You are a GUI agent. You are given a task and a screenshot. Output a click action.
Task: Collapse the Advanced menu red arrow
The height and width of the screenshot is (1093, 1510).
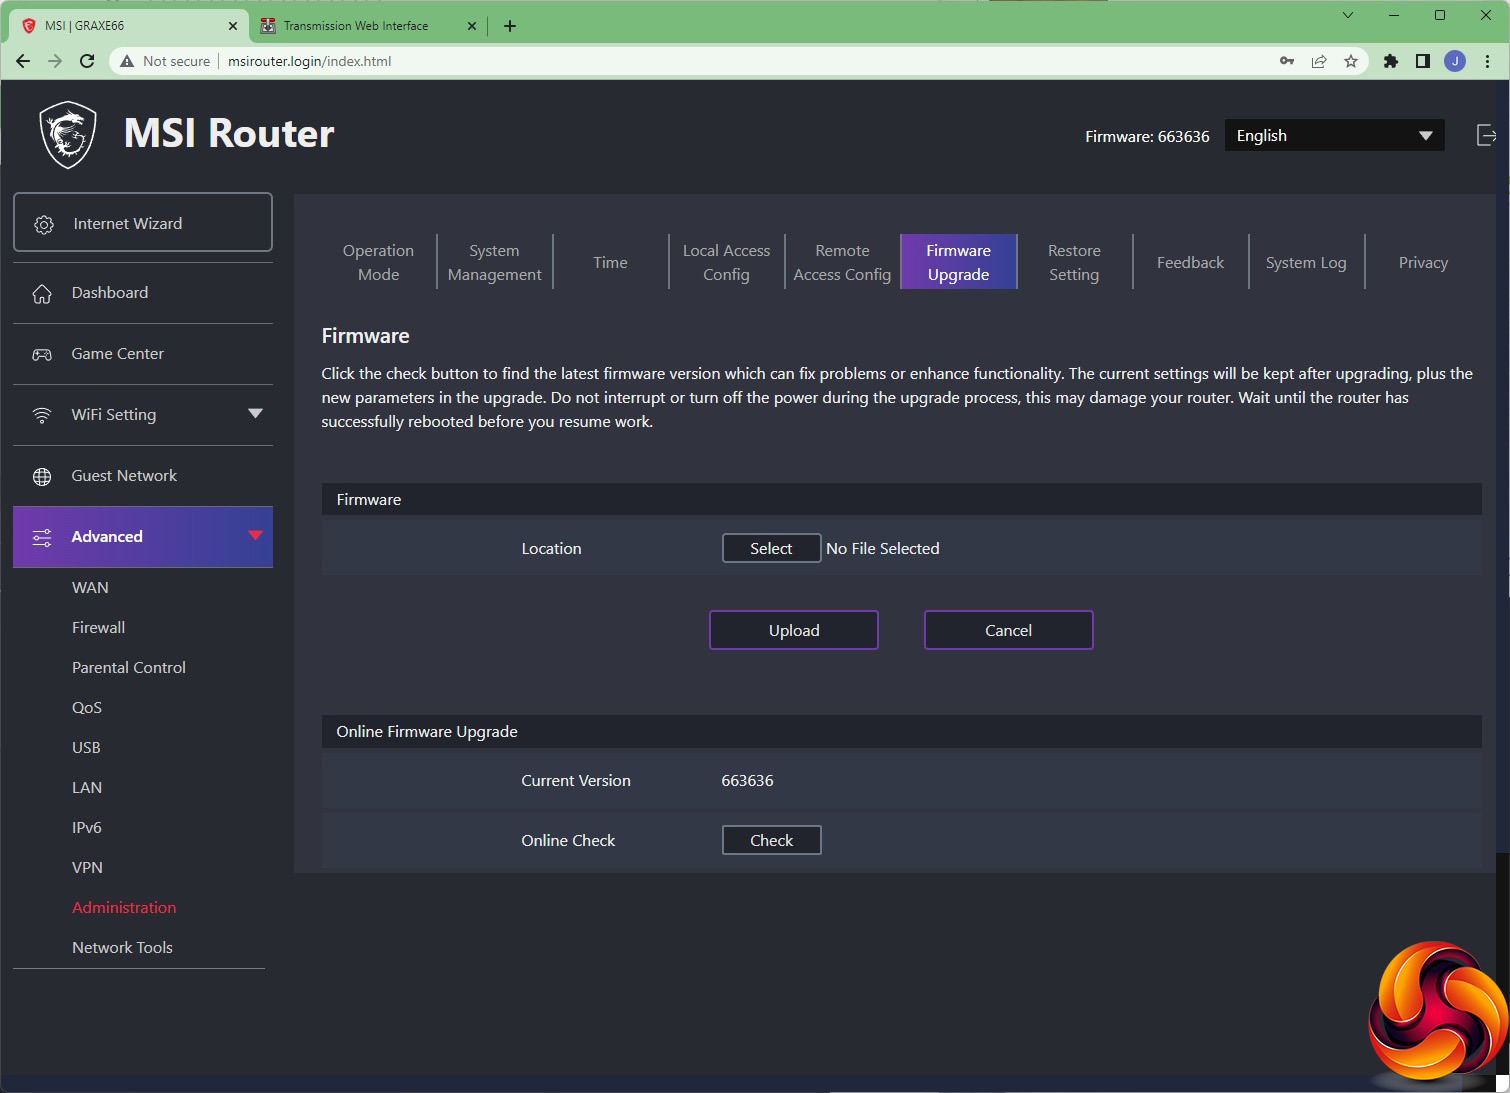255,536
